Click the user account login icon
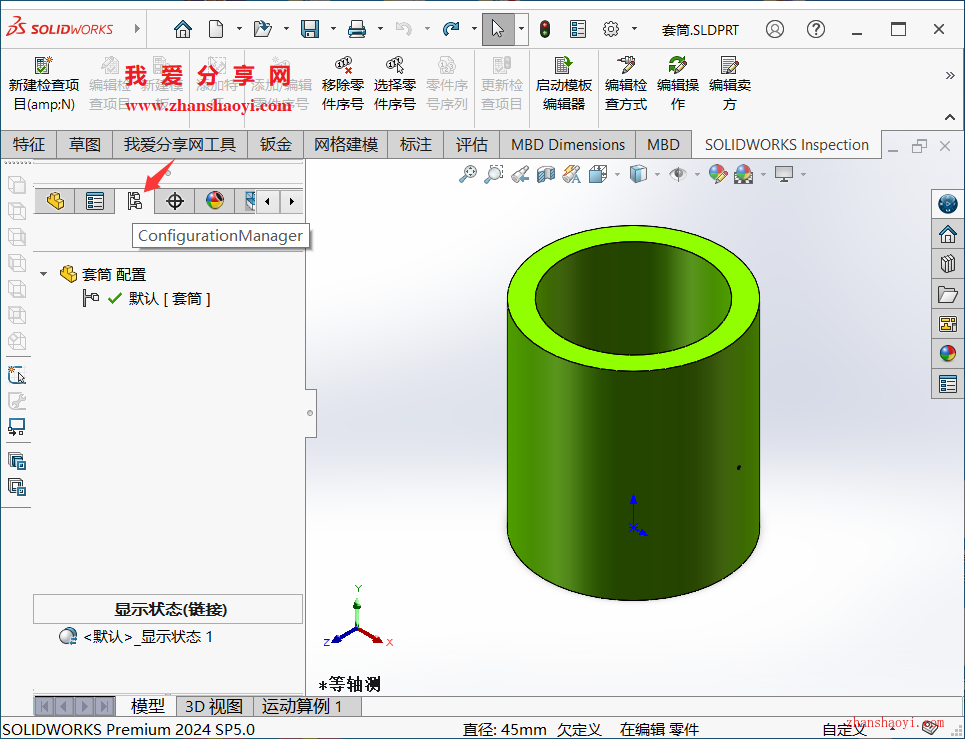This screenshot has width=965, height=739. click(775, 29)
